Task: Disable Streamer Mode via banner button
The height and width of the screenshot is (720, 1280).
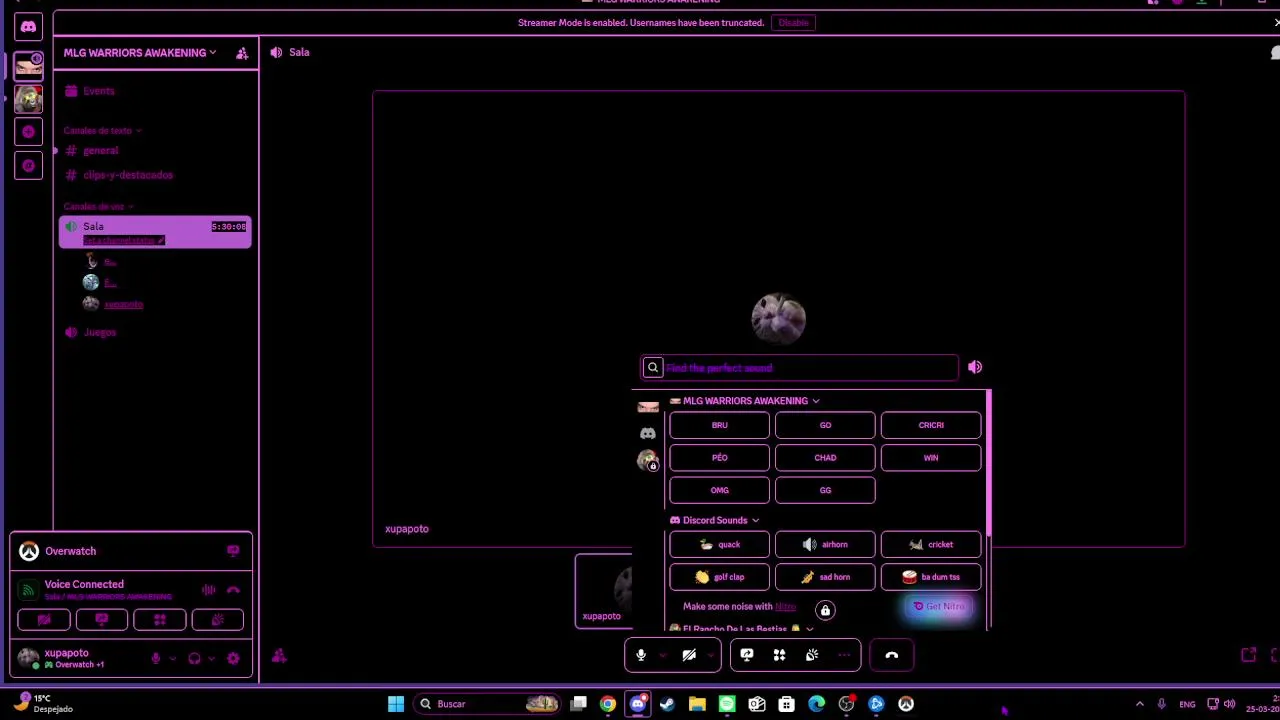Action: pyautogui.click(x=793, y=23)
